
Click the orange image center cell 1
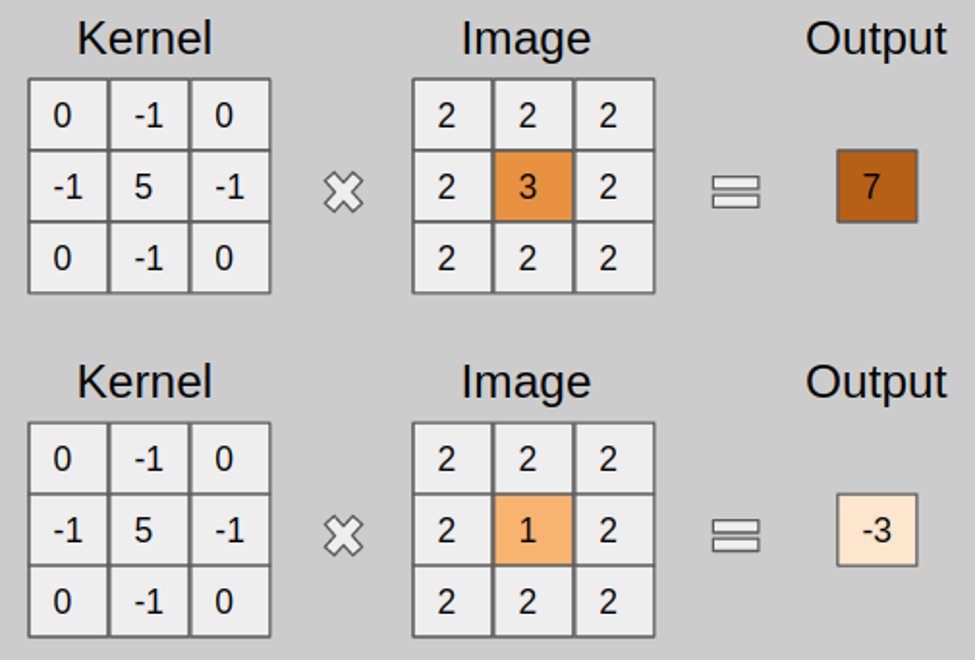click(533, 530)
